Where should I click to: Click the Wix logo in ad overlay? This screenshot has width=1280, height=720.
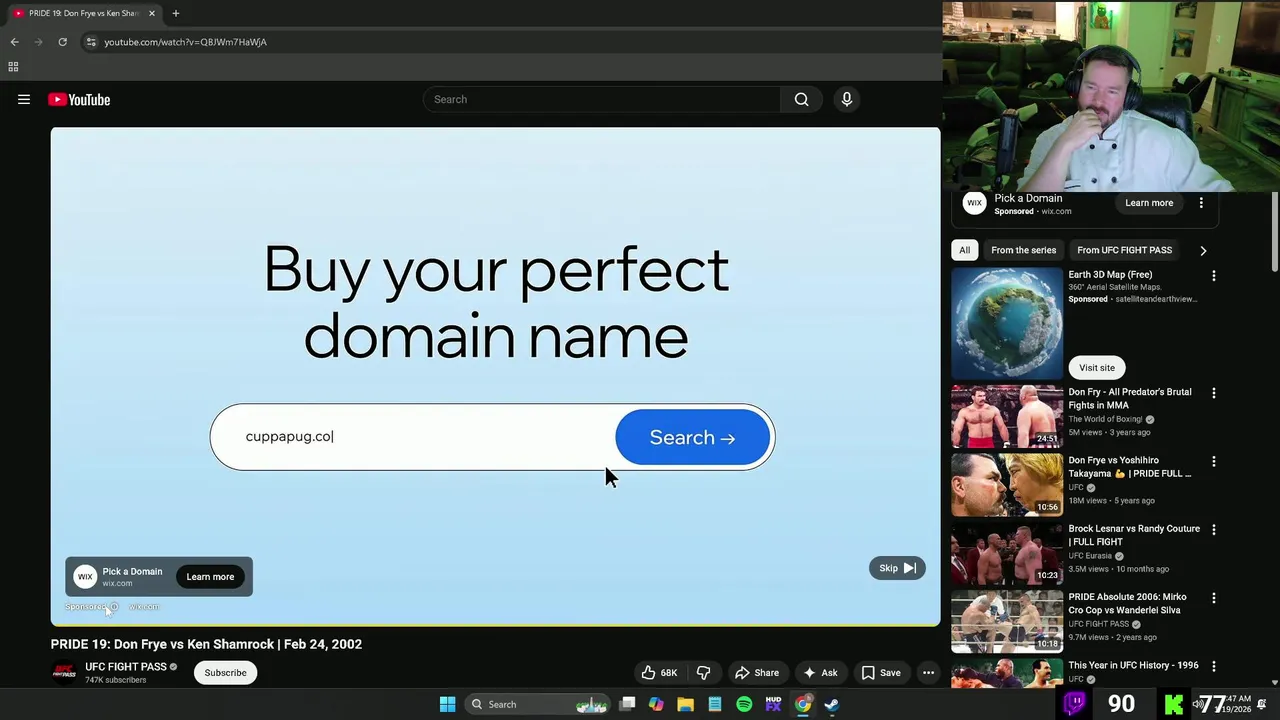85,577
